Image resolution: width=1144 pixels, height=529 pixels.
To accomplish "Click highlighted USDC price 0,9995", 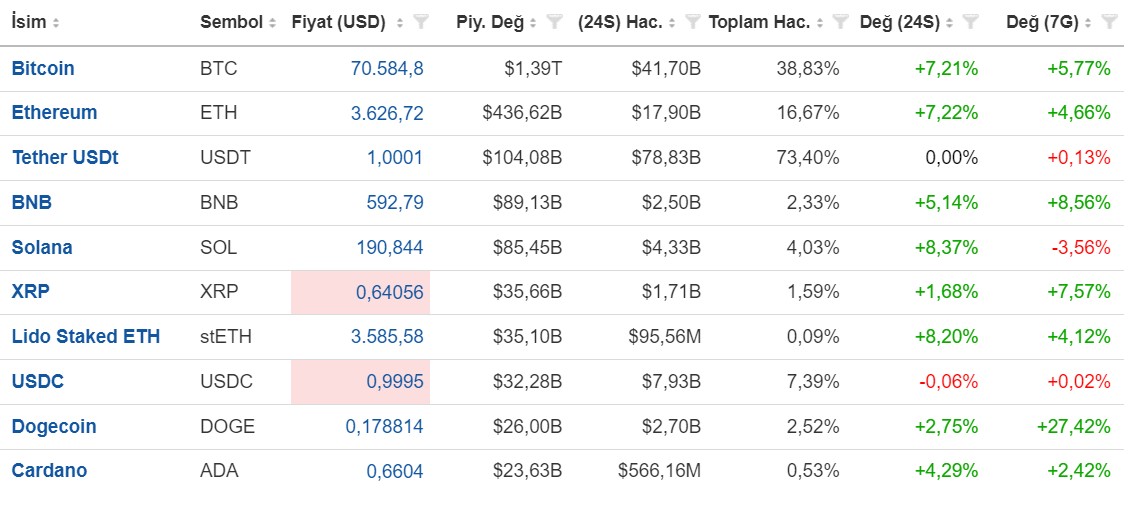I will click(395, 382).
